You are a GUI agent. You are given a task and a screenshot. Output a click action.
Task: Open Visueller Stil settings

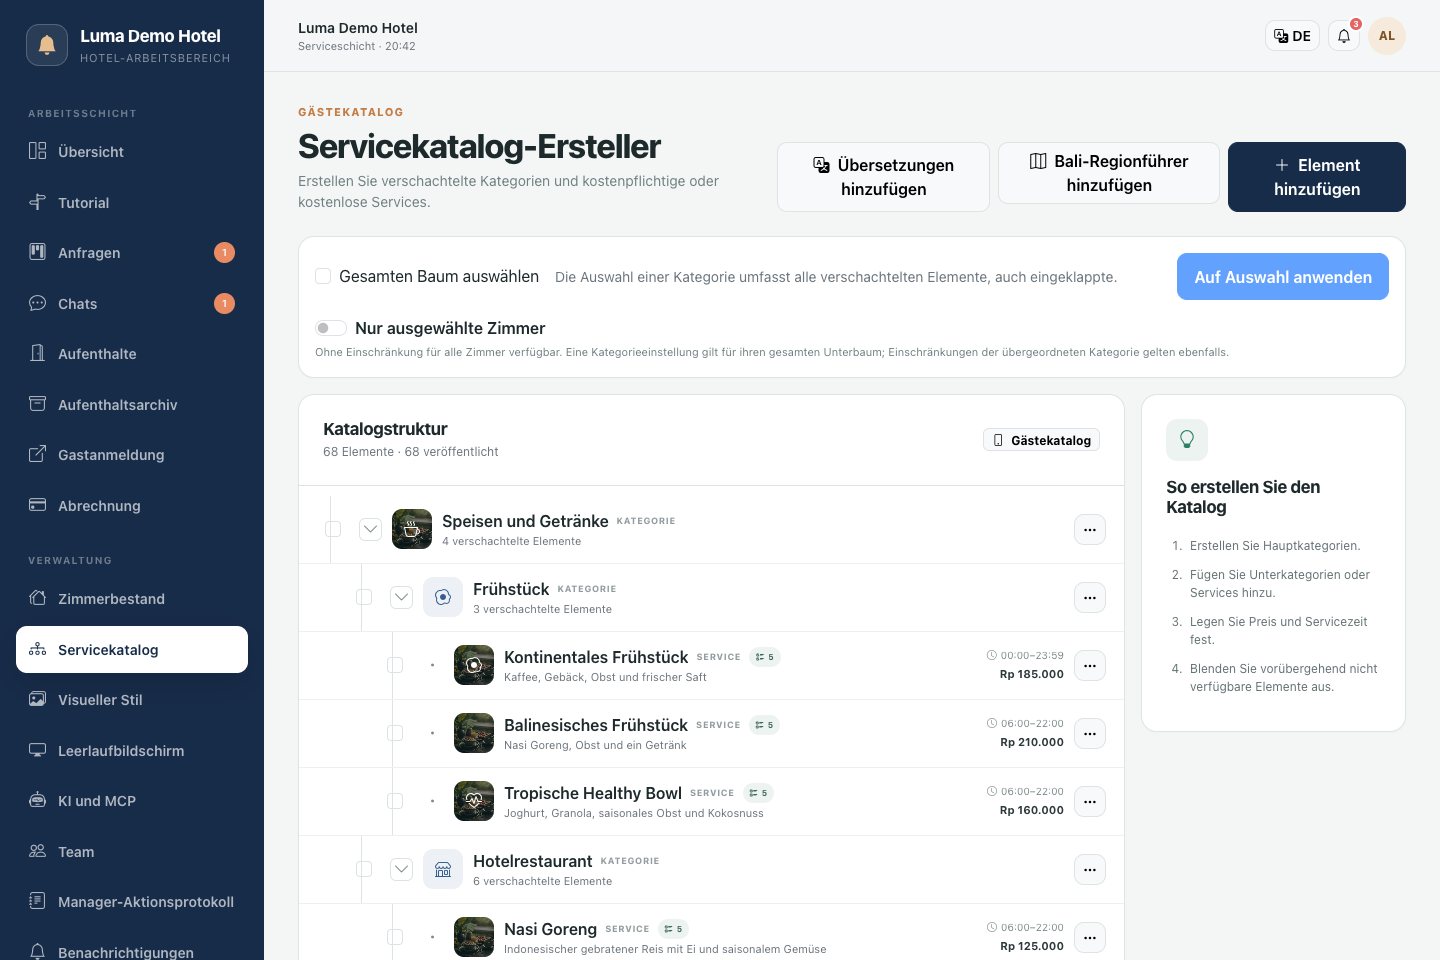click(132, 700)
